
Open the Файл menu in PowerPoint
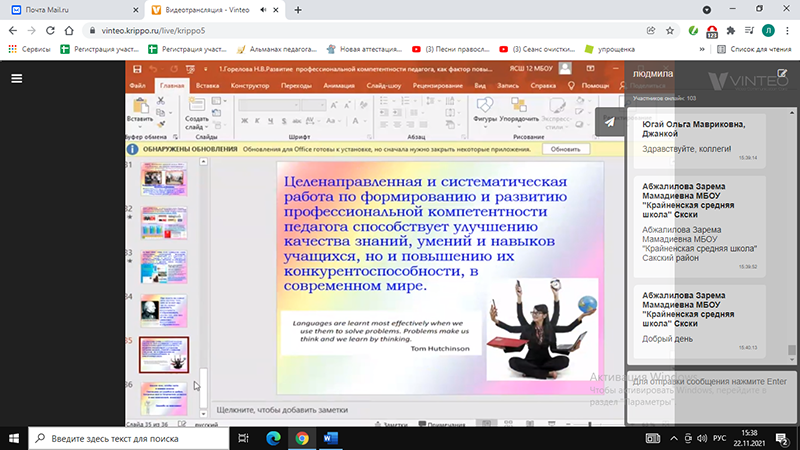pos(137,86)
